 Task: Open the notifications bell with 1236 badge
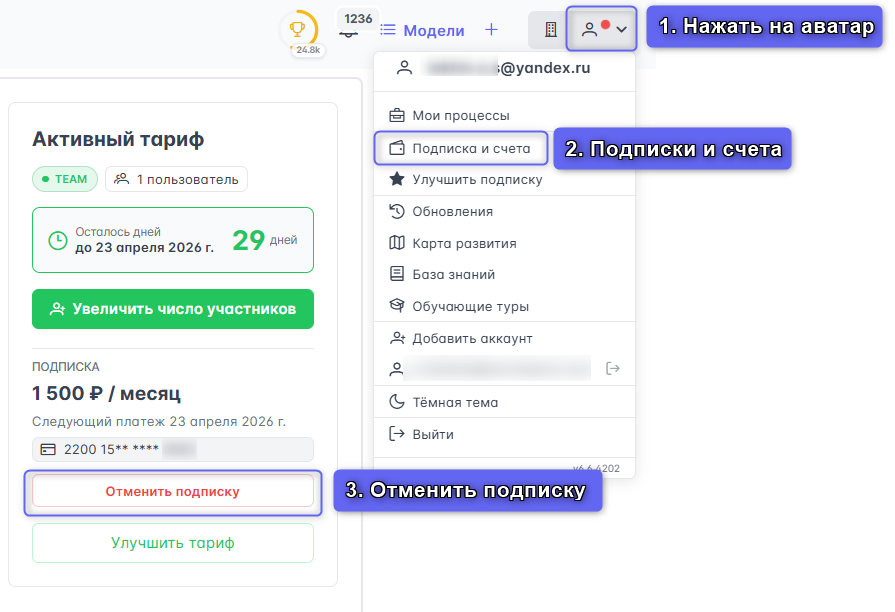point(349,30)
